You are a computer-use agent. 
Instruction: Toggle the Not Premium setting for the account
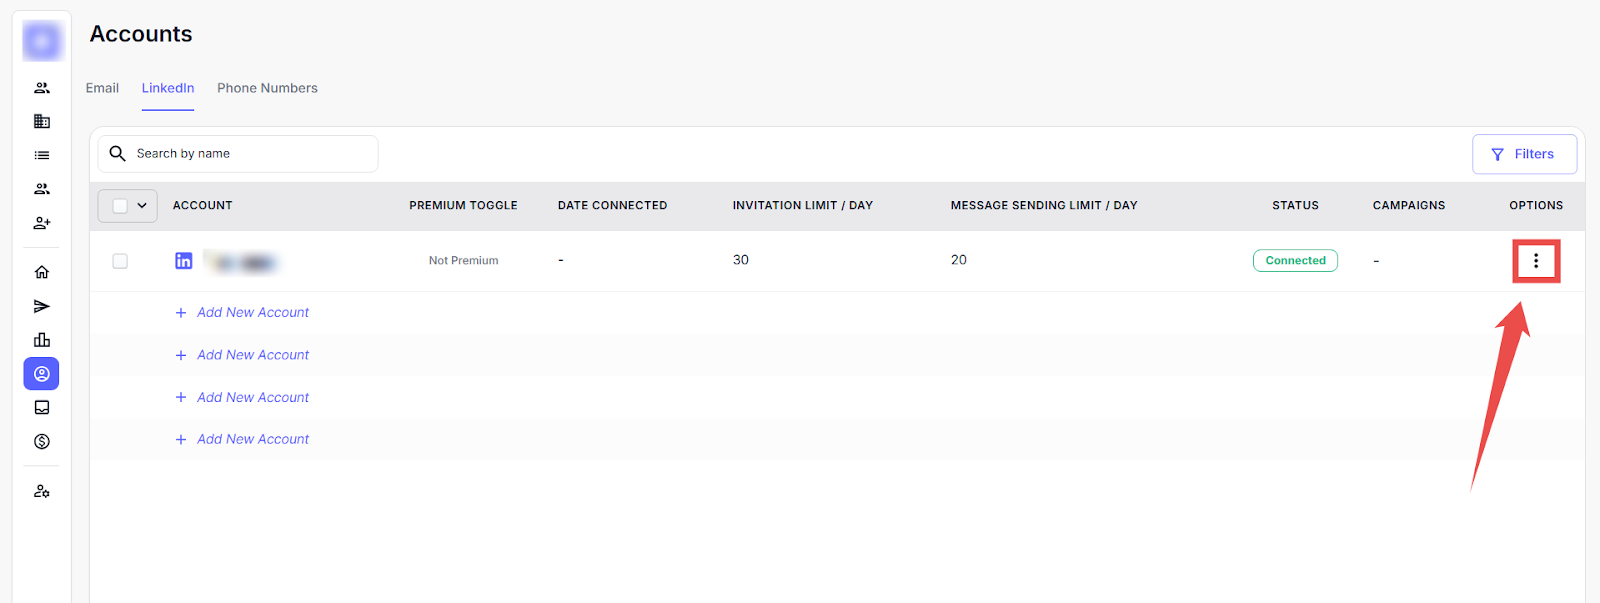(463, 261)
